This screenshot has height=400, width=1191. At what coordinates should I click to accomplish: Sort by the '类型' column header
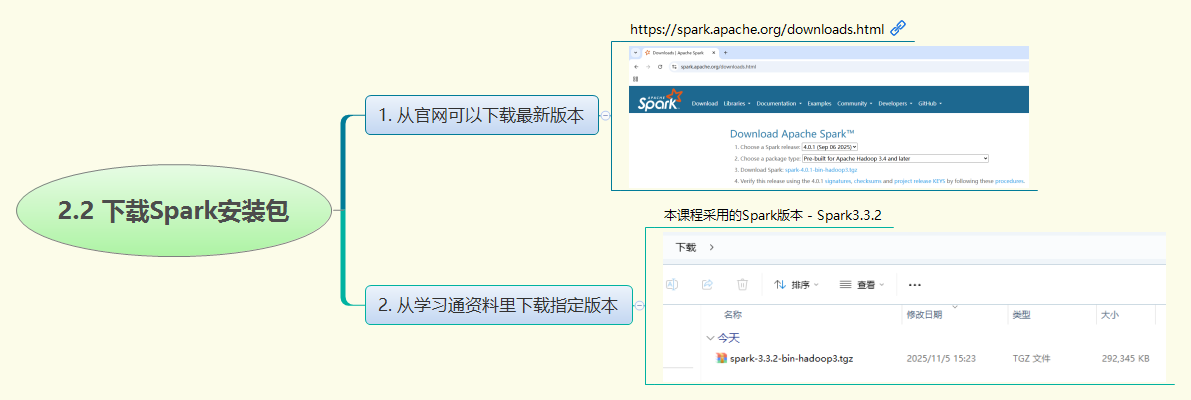click(1021, 314)
